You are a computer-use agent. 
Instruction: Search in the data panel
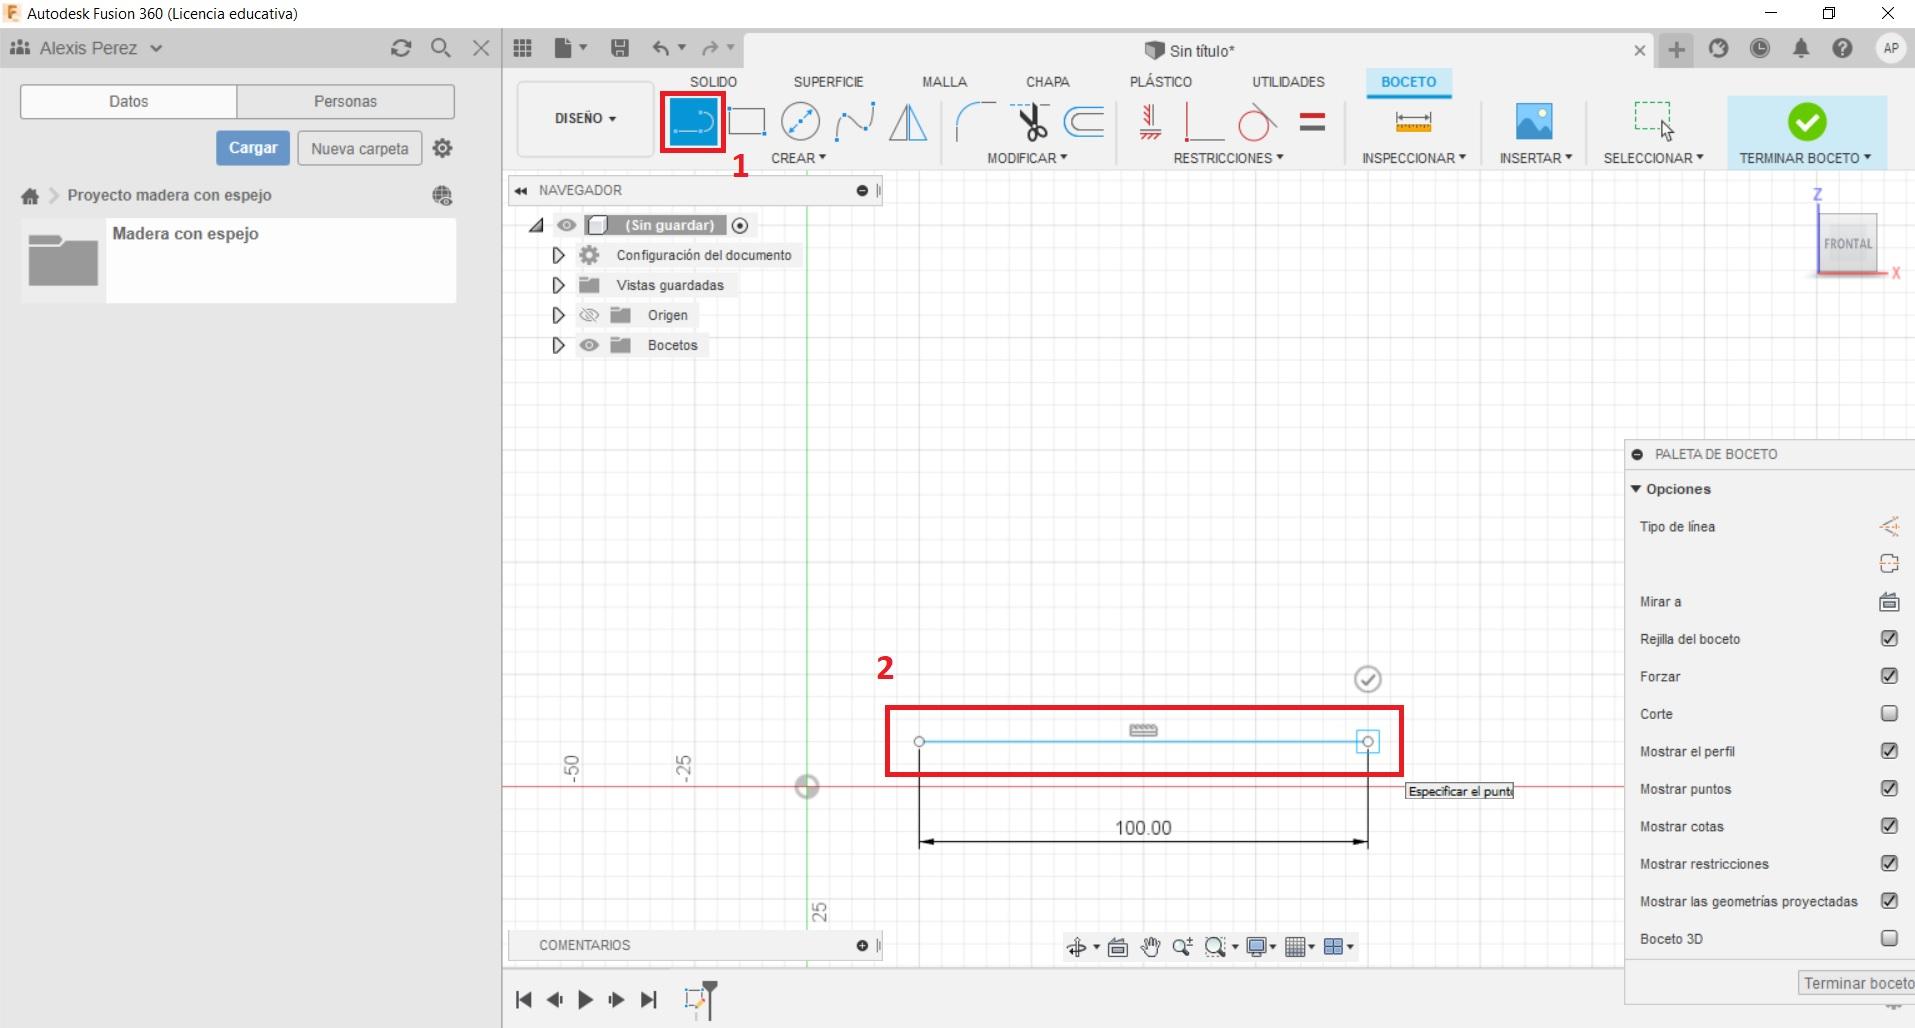point(440,48)
